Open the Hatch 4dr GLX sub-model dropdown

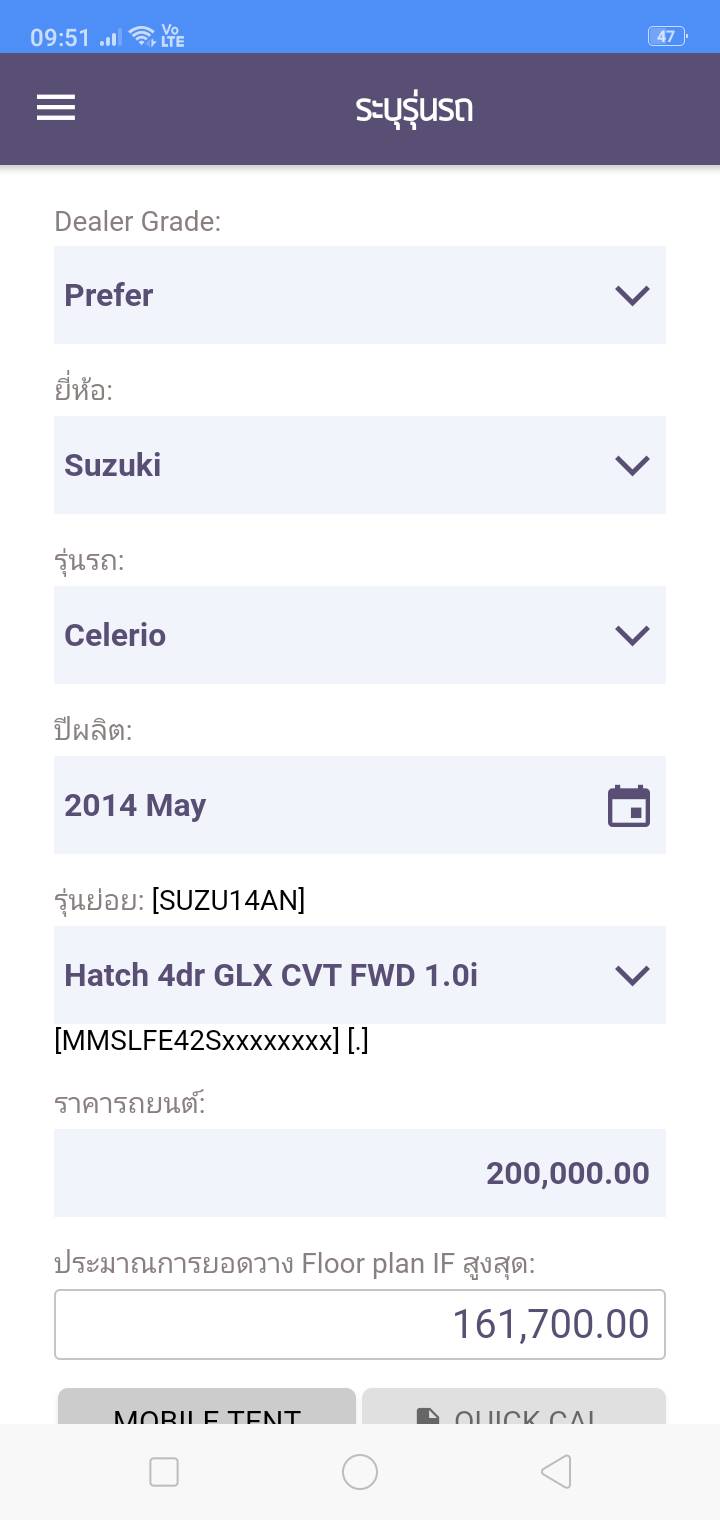click(360, 975)
